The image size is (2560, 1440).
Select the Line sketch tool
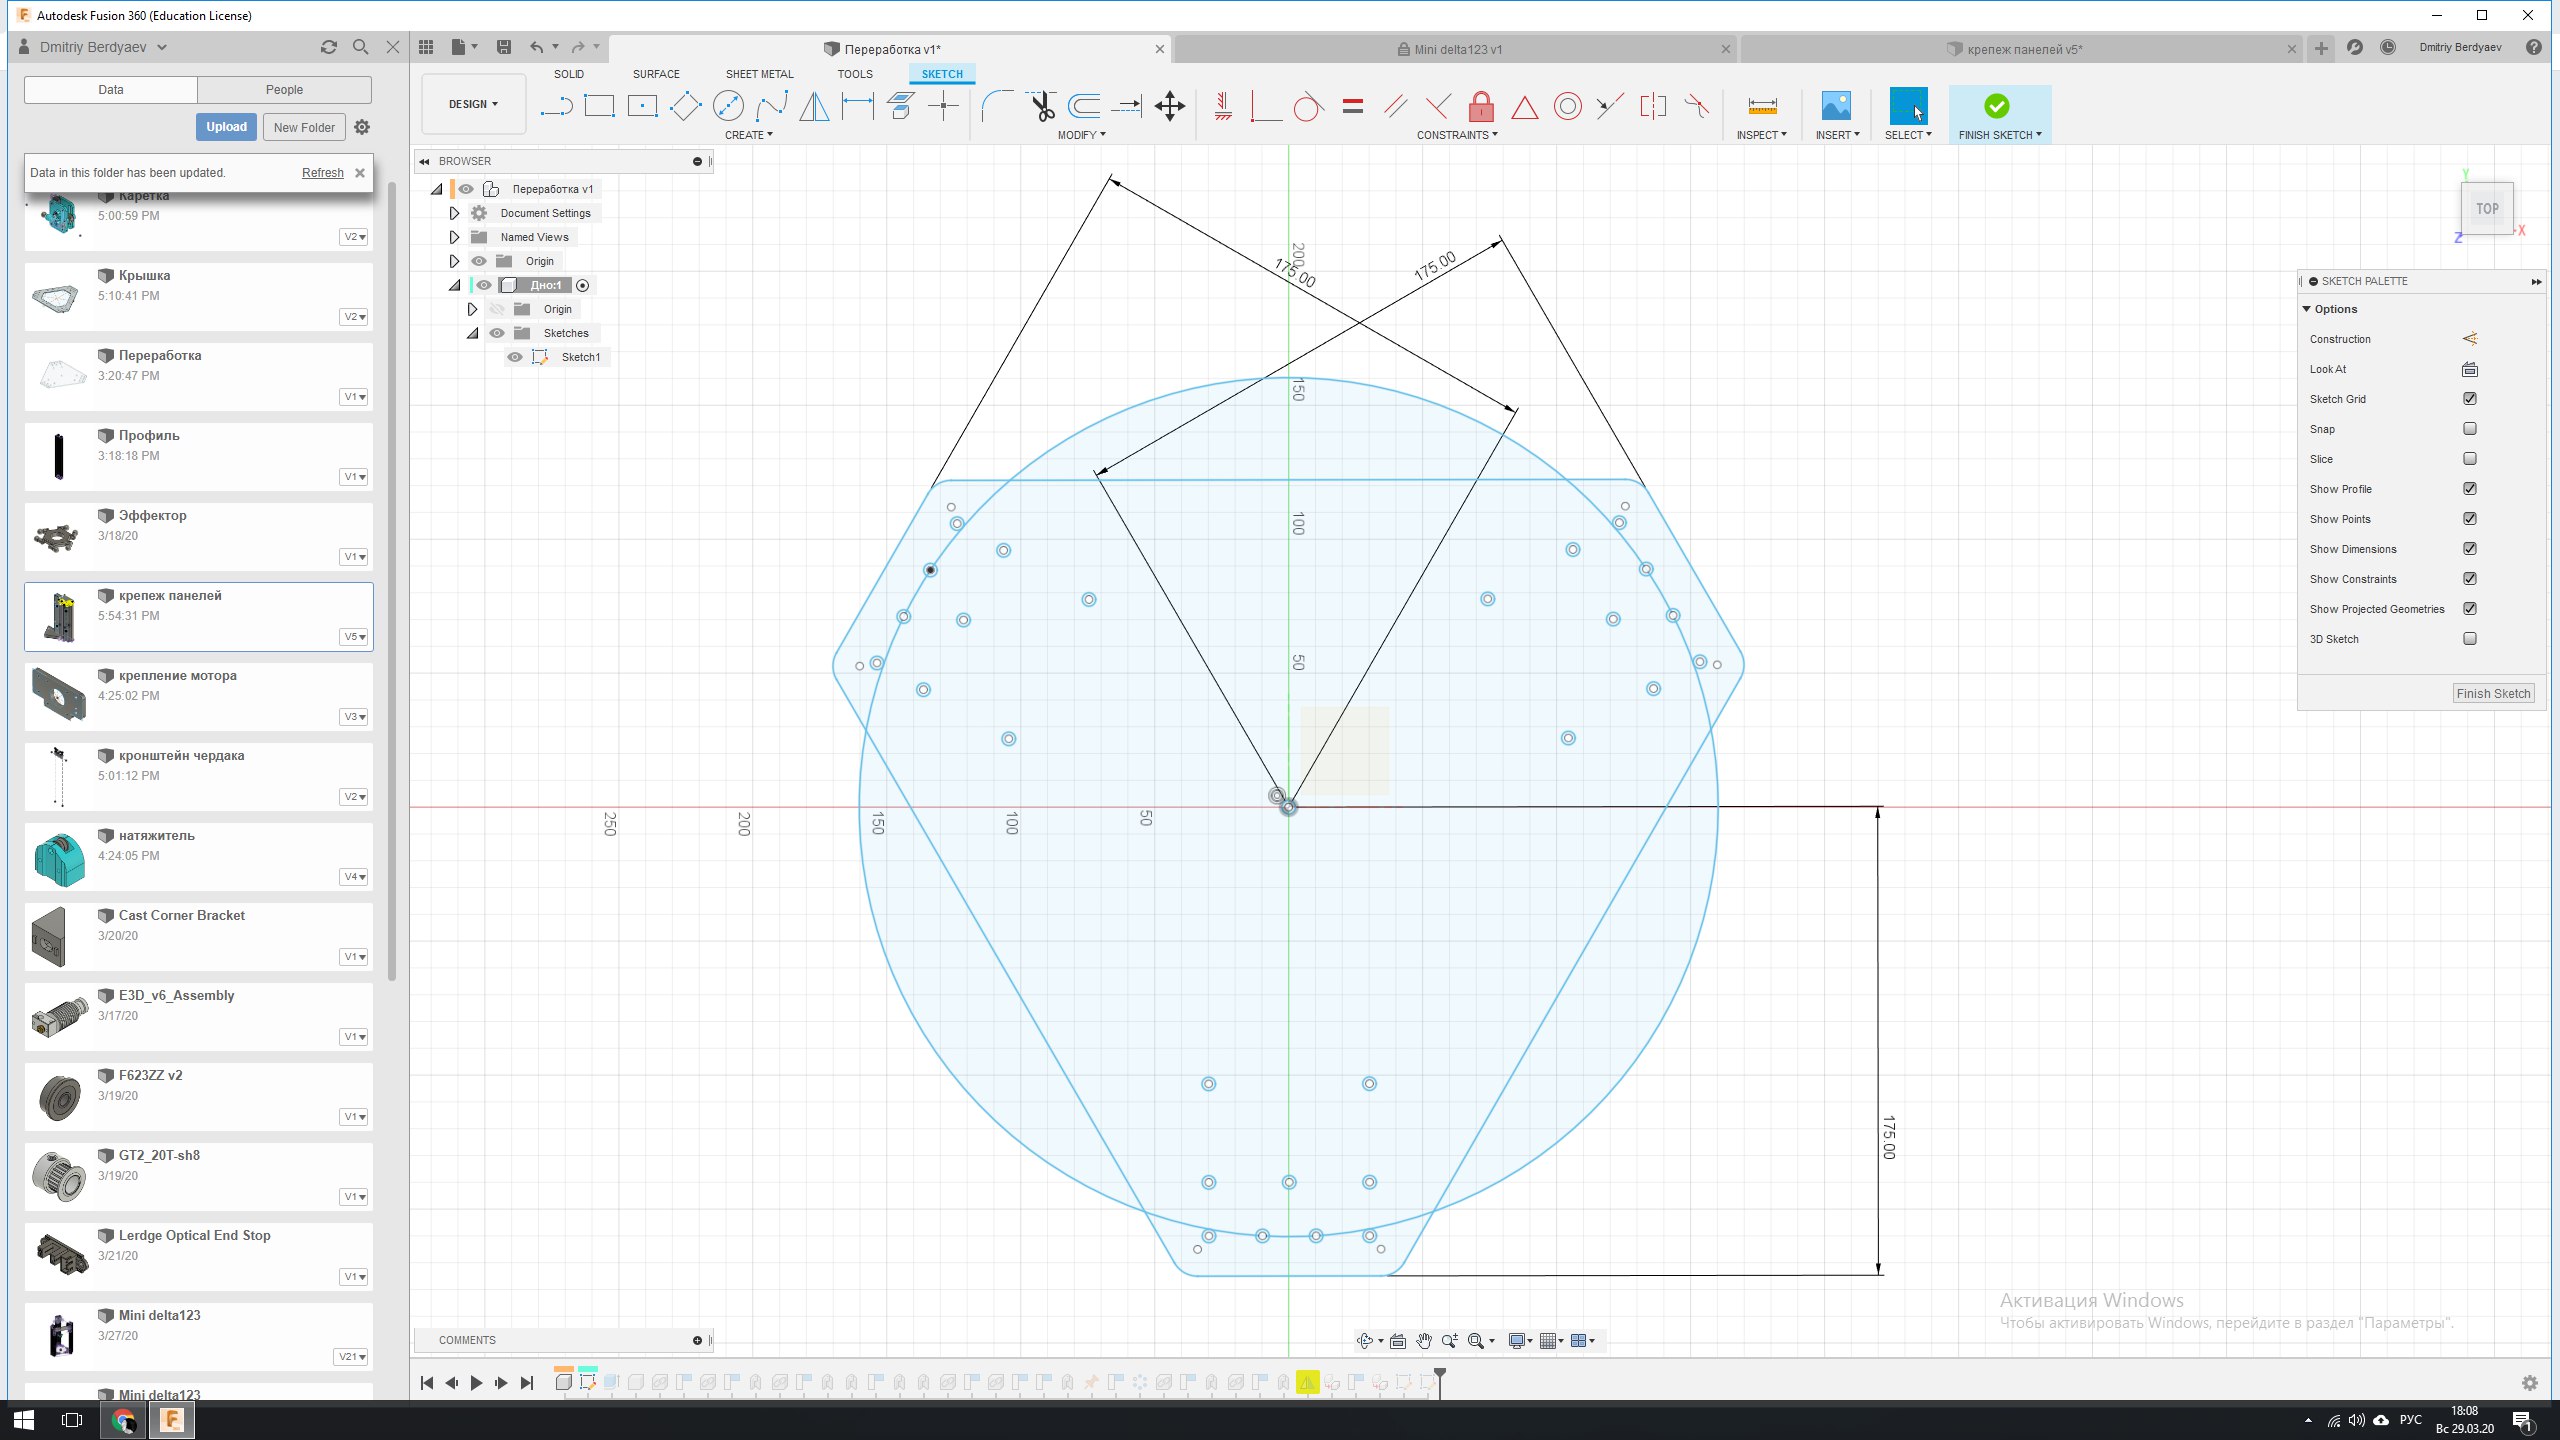[556, 106]
